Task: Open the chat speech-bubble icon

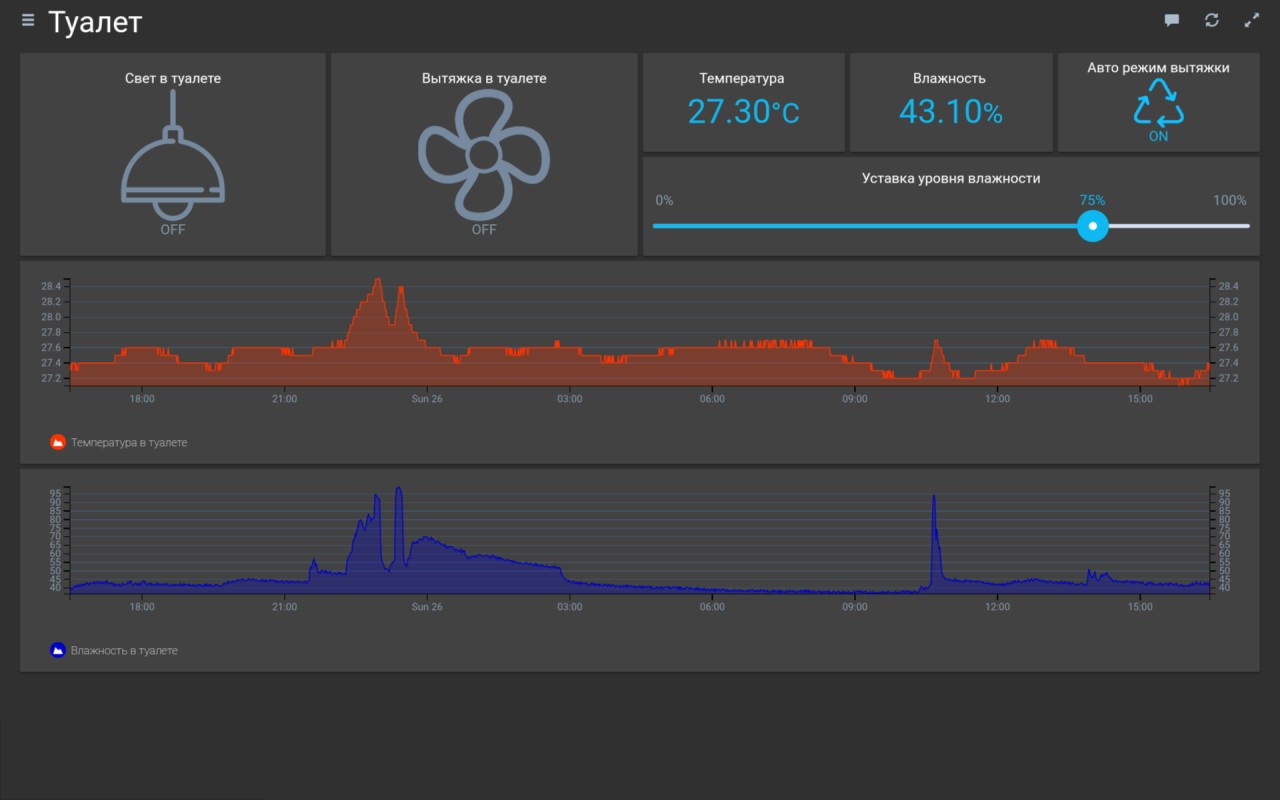Action: pos(1172,20)
